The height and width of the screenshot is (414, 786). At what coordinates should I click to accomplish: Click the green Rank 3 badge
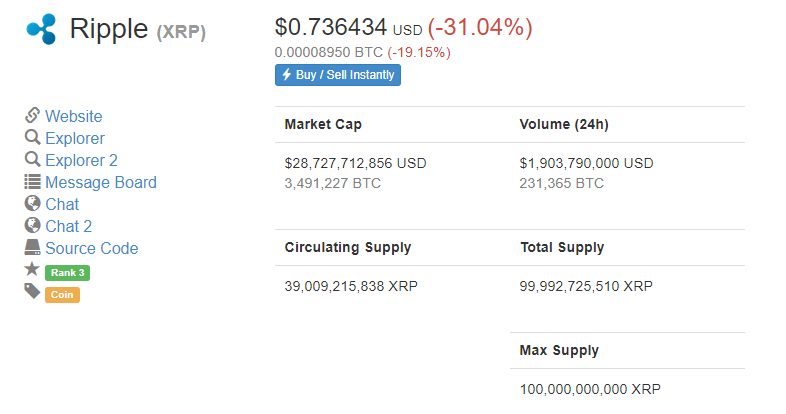[68, 273]
